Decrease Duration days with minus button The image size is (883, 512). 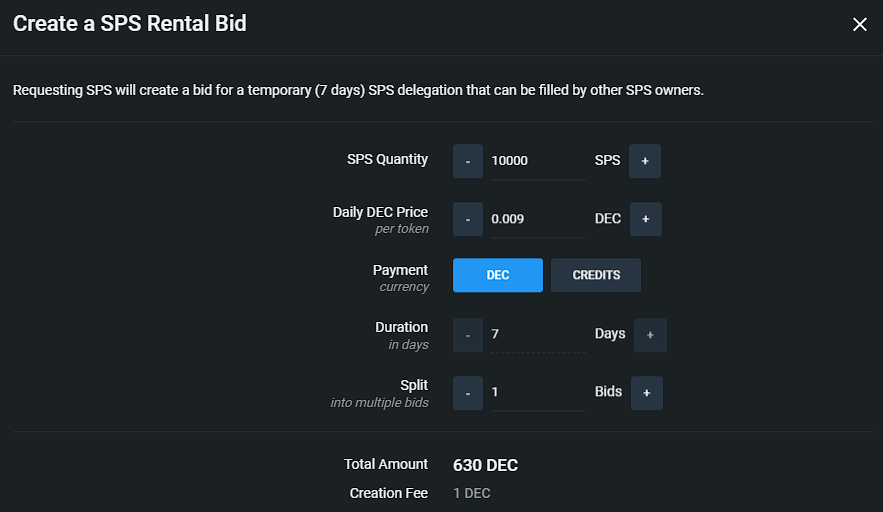(467, 335)
